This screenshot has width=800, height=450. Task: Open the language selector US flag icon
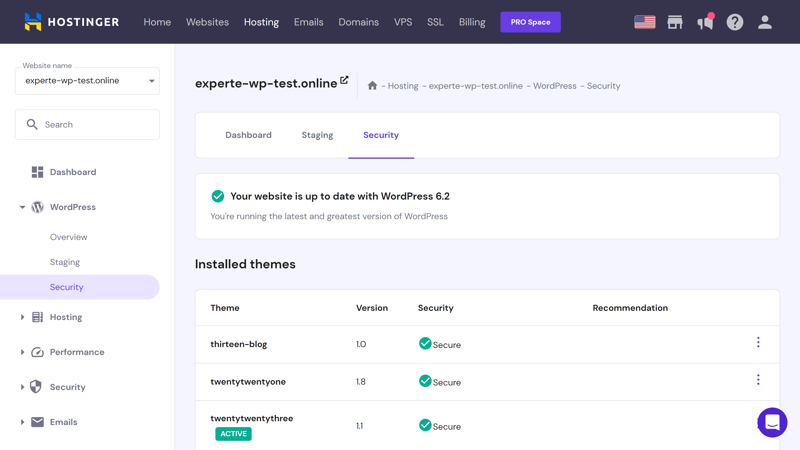pyautogui.click(x=644, y=22)
